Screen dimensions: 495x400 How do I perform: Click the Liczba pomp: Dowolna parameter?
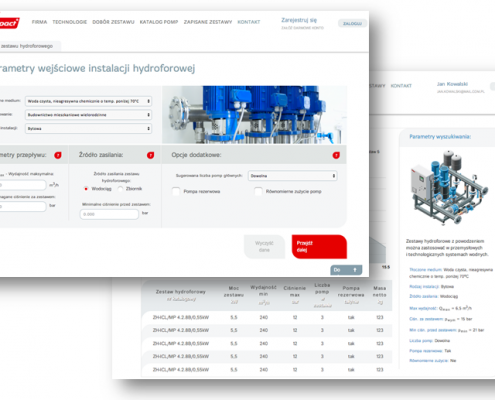click(x=430, y=341)
